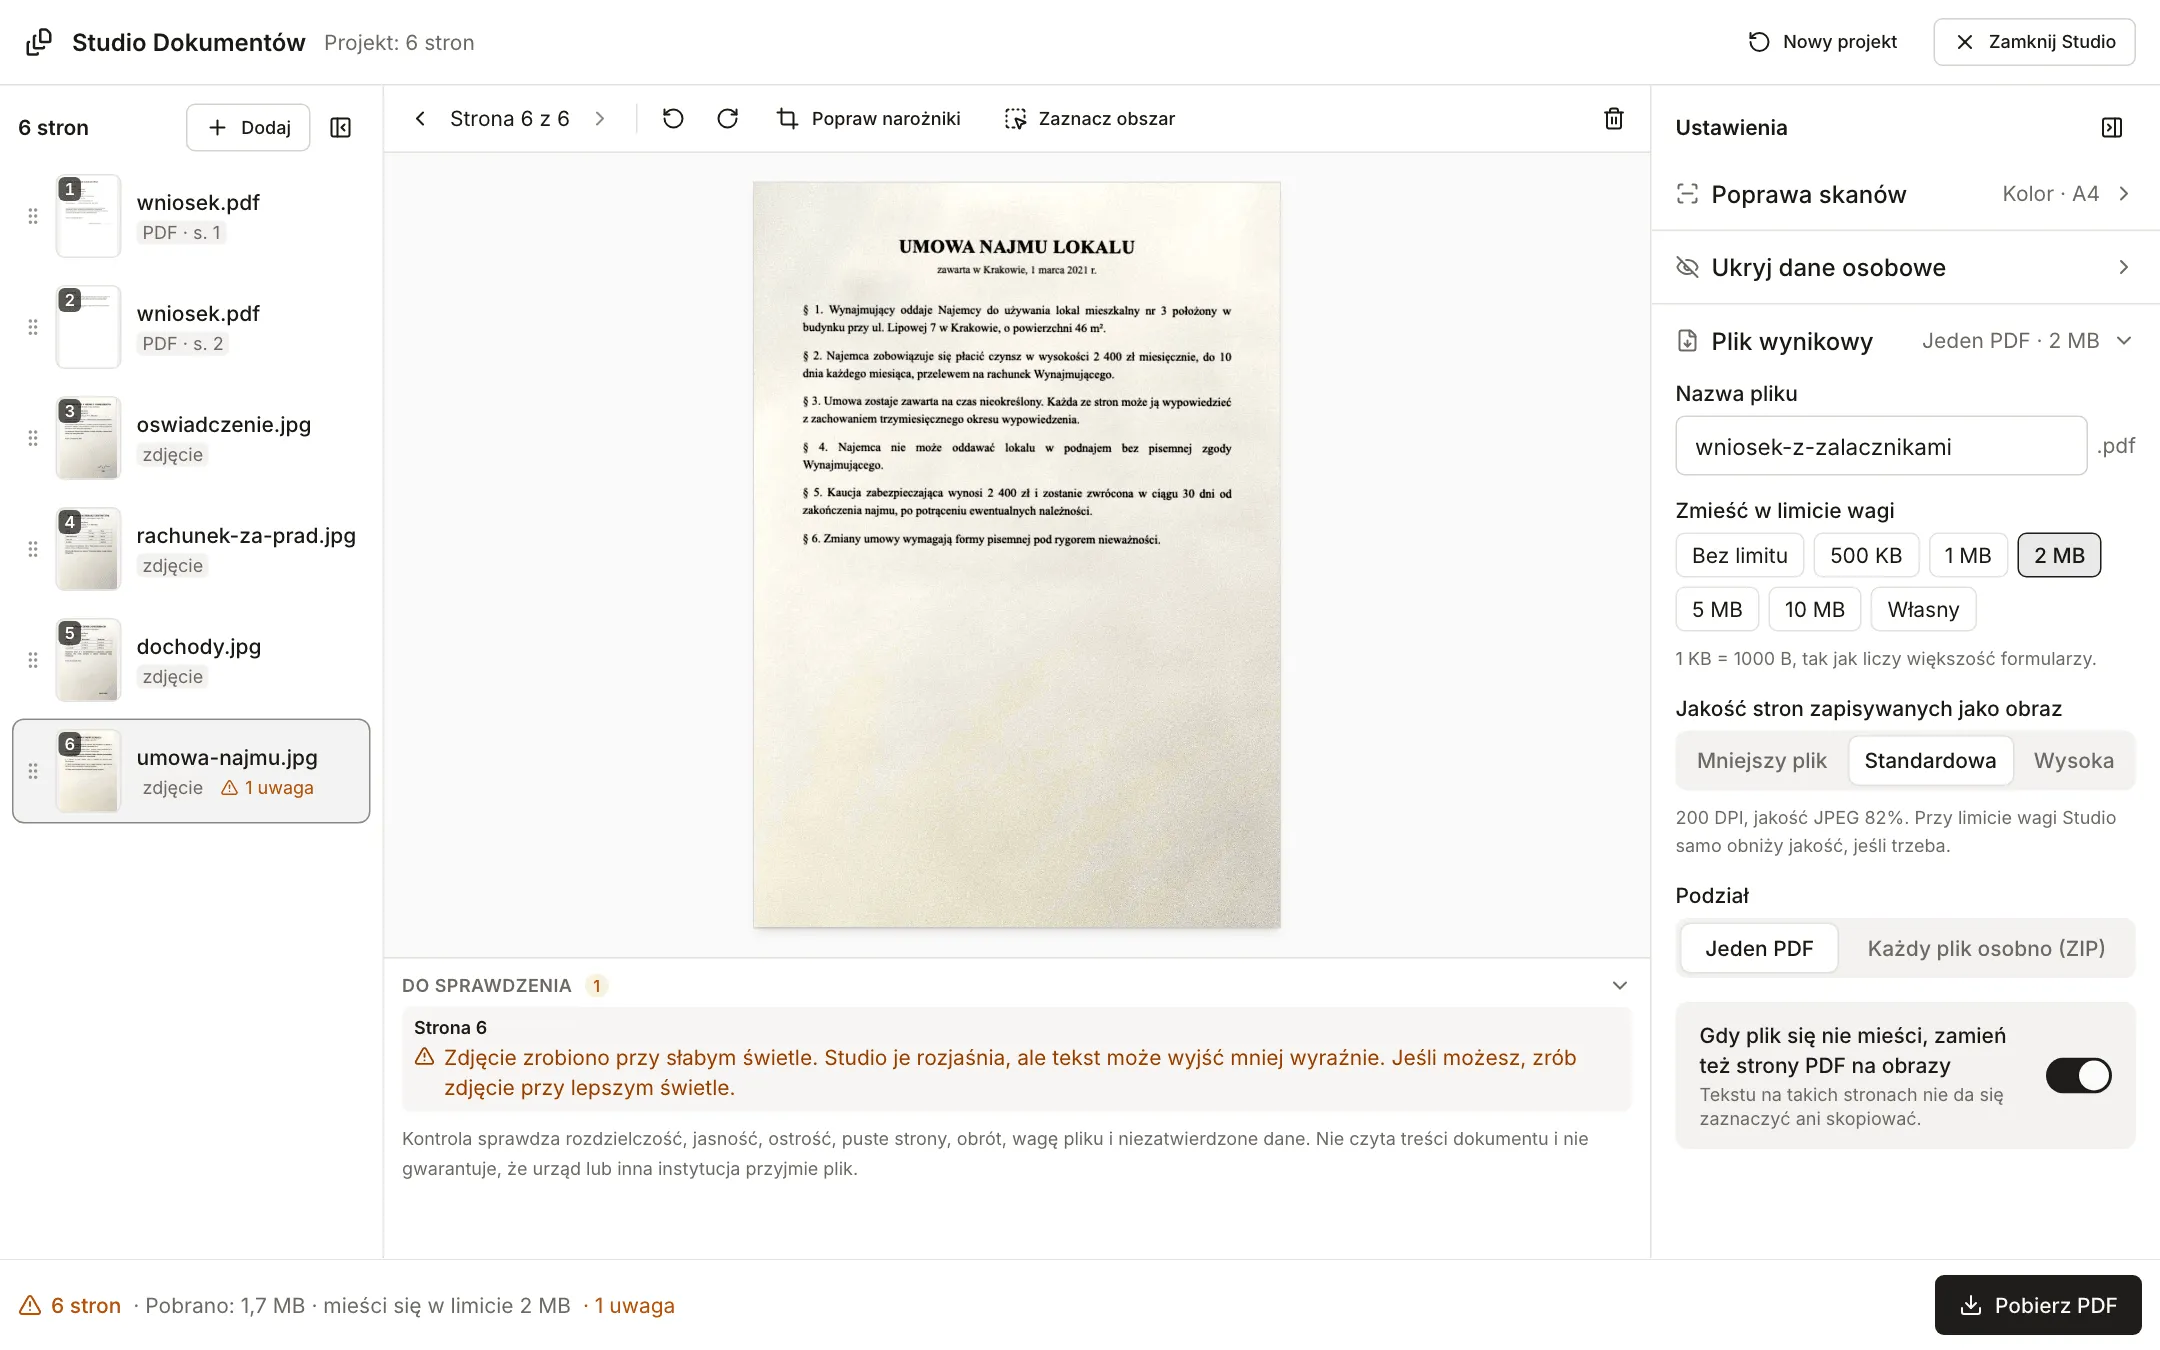This screenshot has width=2160, height=1350.
Task: Click Pobierz PDF button
Action: (2038, 1305)
